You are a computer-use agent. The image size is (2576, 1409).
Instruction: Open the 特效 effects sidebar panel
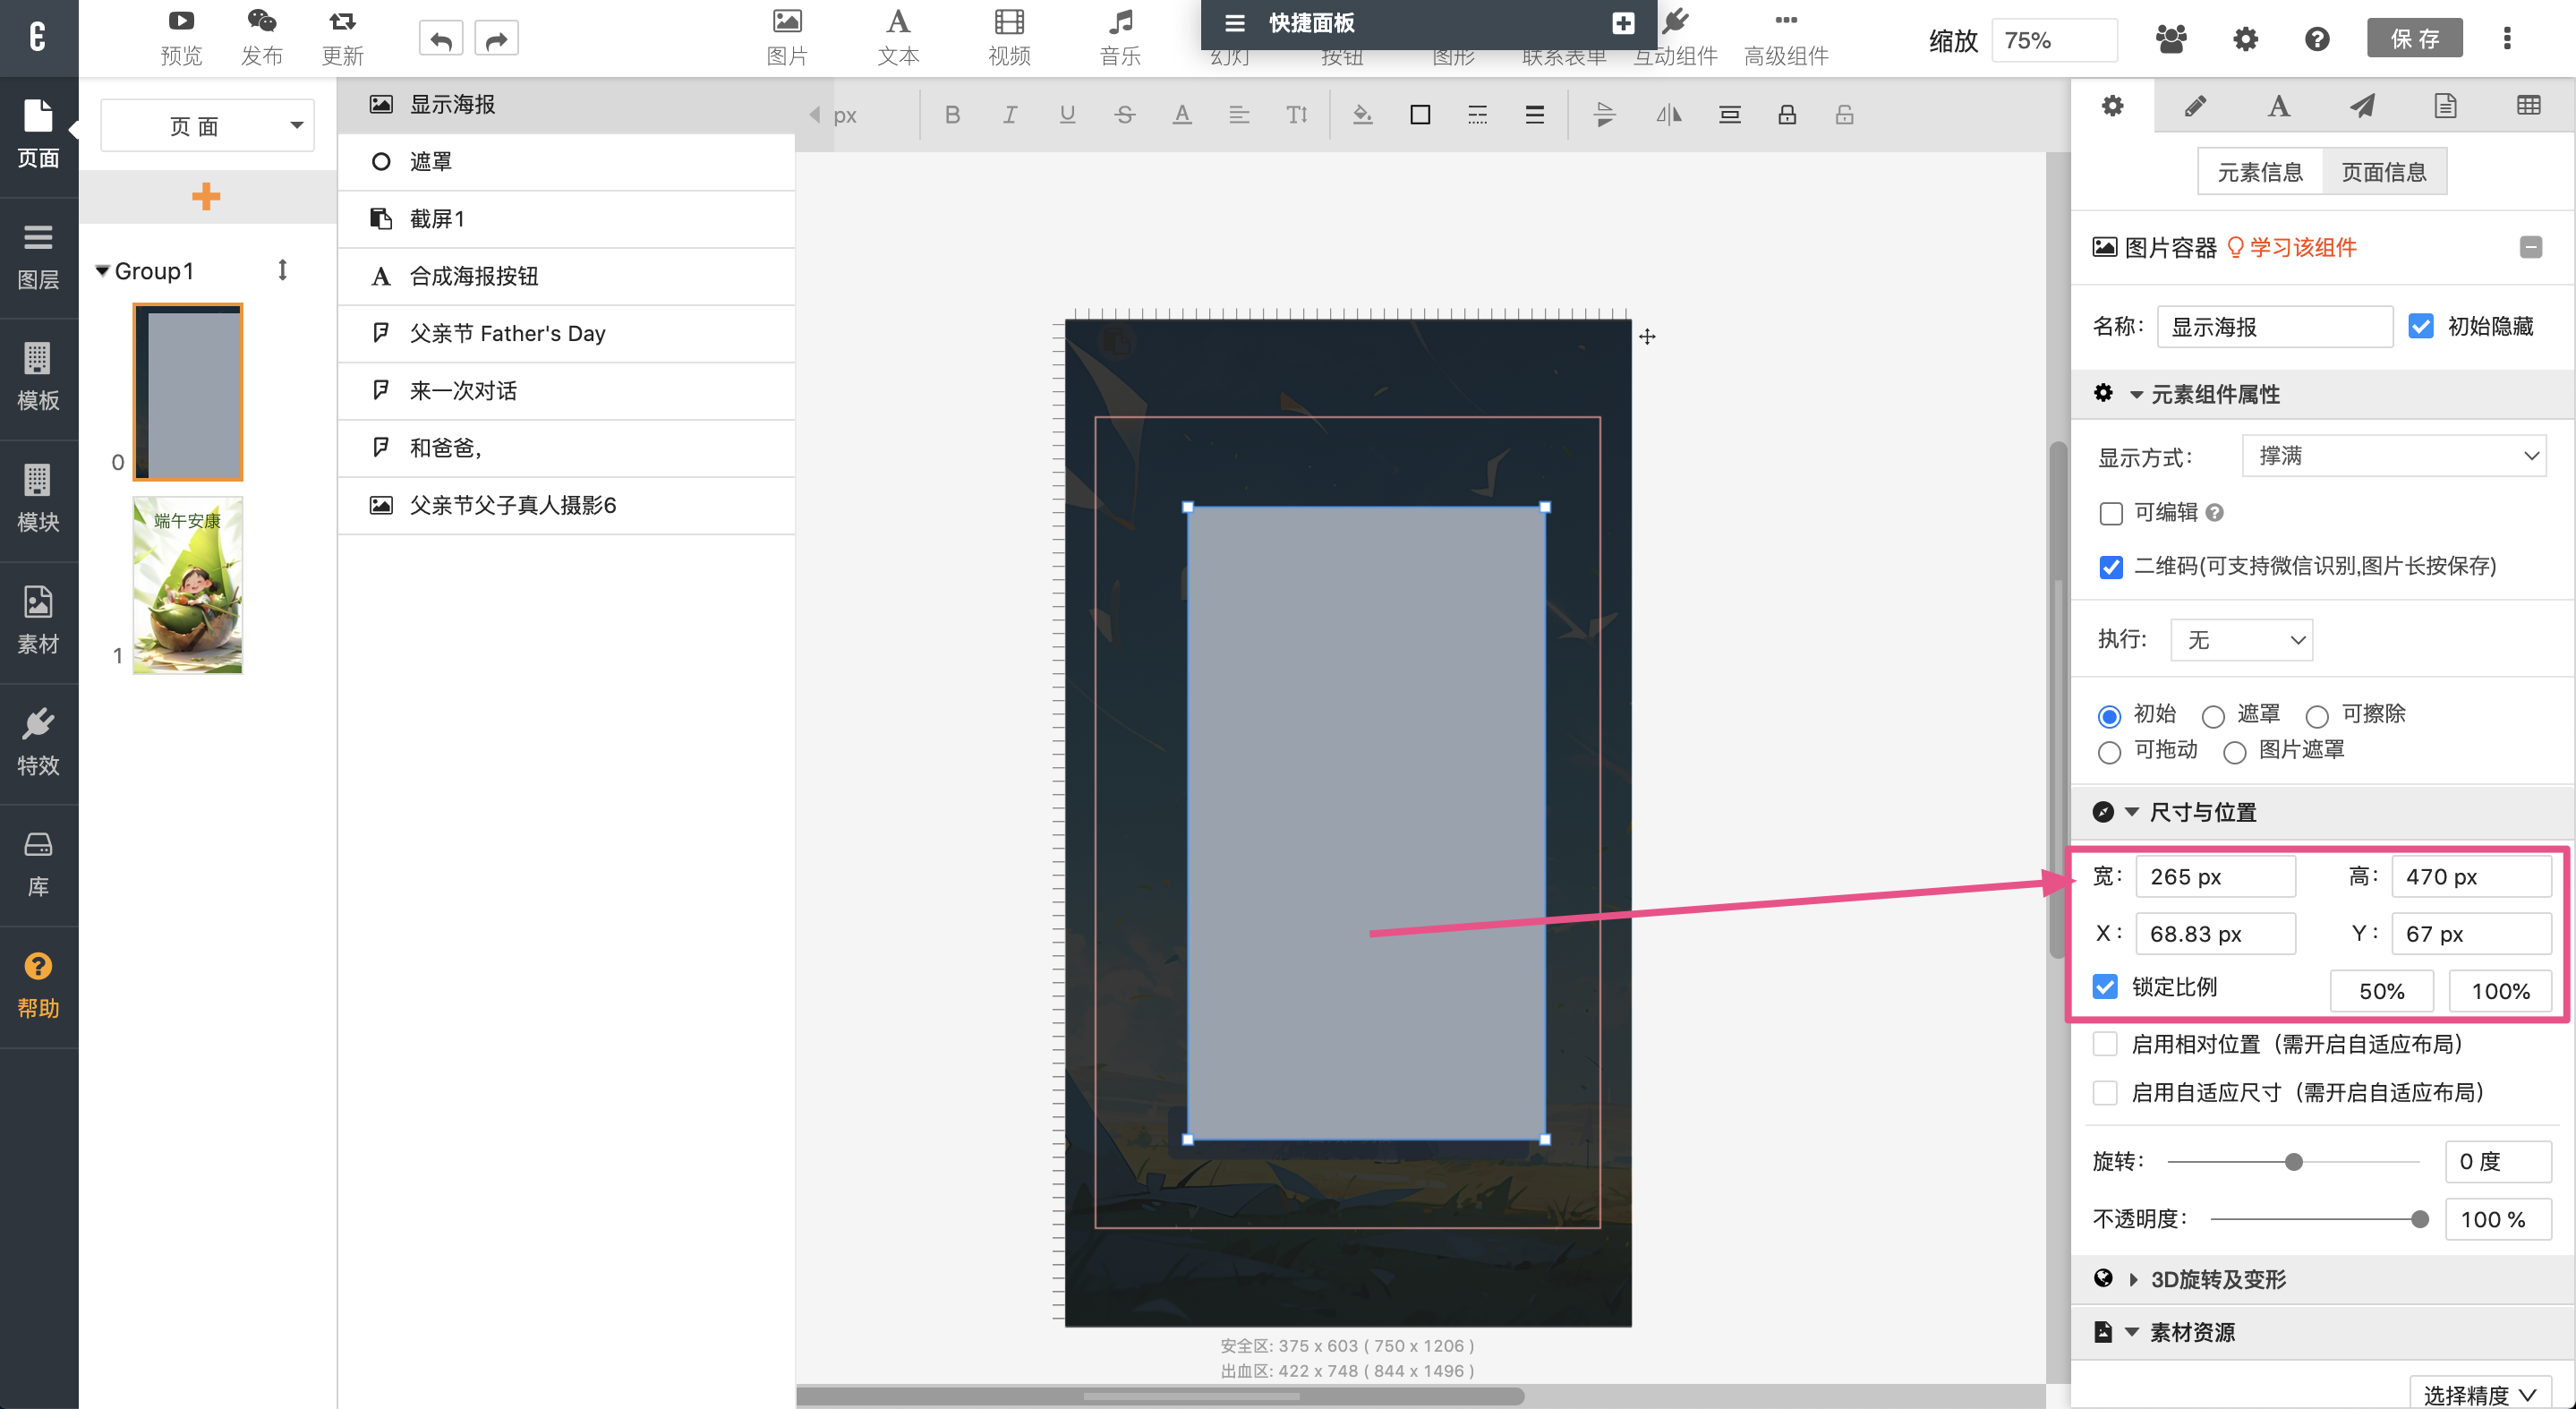38,742
